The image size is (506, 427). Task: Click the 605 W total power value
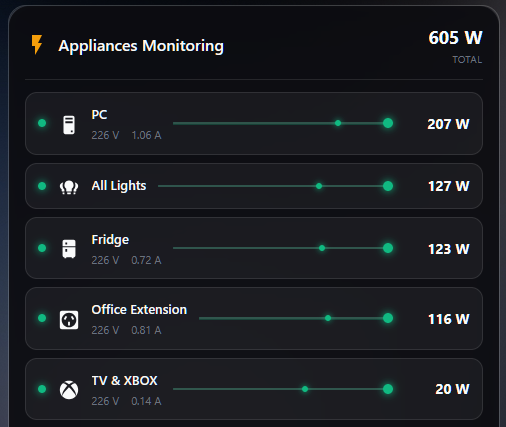pyautogui.click(x=455, y=38)
